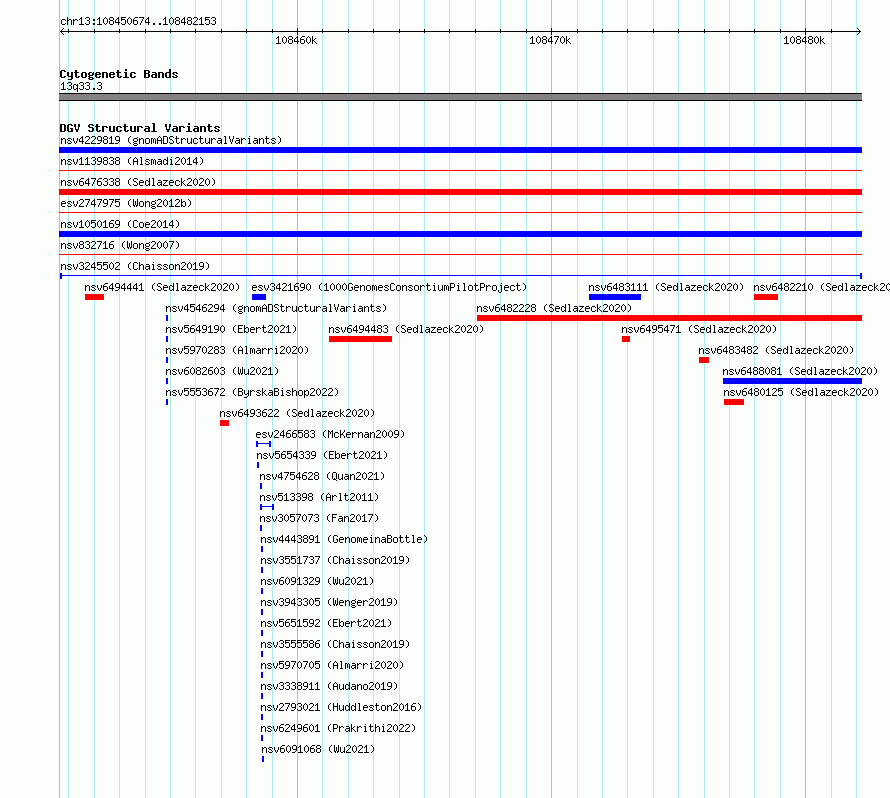Image resolution: width=890 pixels, height=798 pixels.
Task: Click the blue bracket glyph under nsv513398
Action: [x=267, y=507]
